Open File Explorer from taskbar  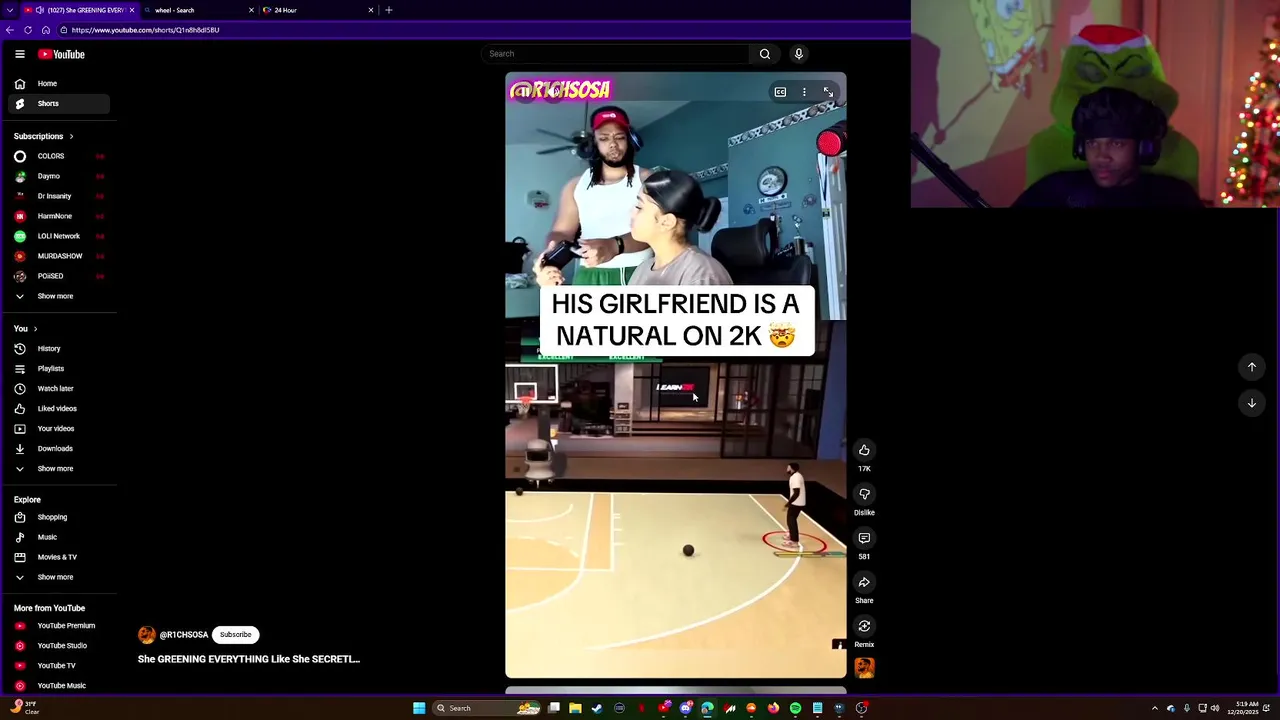point(575,708)
